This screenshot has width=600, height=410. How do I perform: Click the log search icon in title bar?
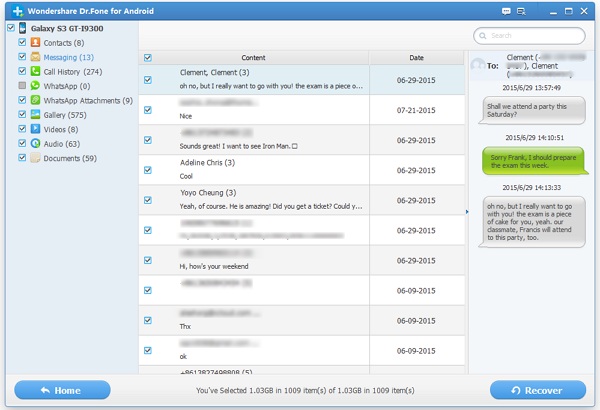(x=521, y=11)
